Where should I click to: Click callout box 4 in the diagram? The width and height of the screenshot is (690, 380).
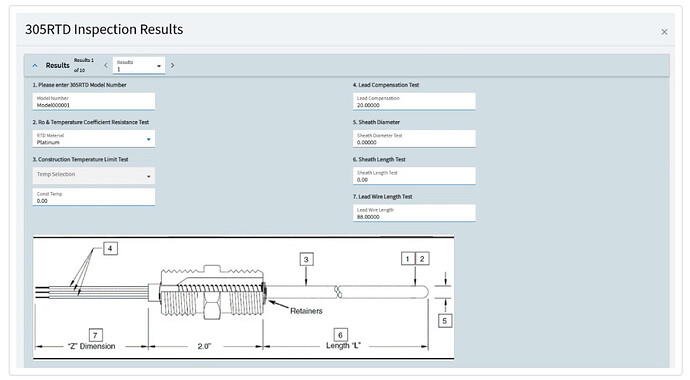(110, 248)
